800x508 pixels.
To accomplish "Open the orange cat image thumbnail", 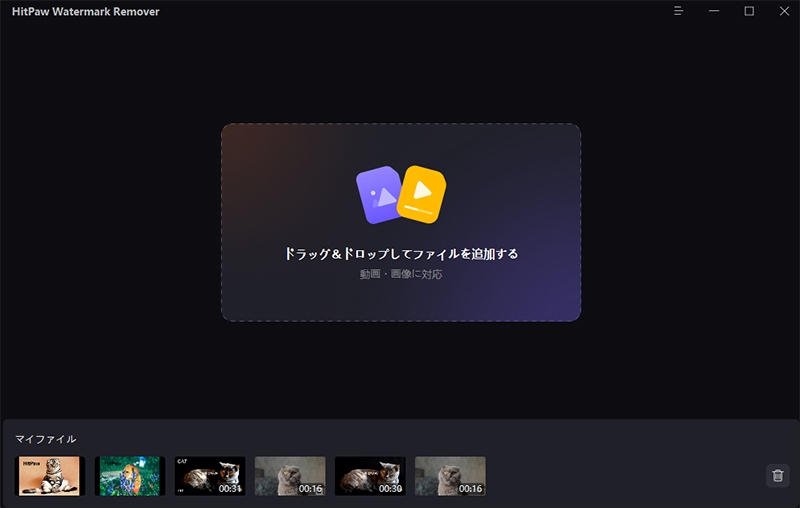I will pos(49,476).
